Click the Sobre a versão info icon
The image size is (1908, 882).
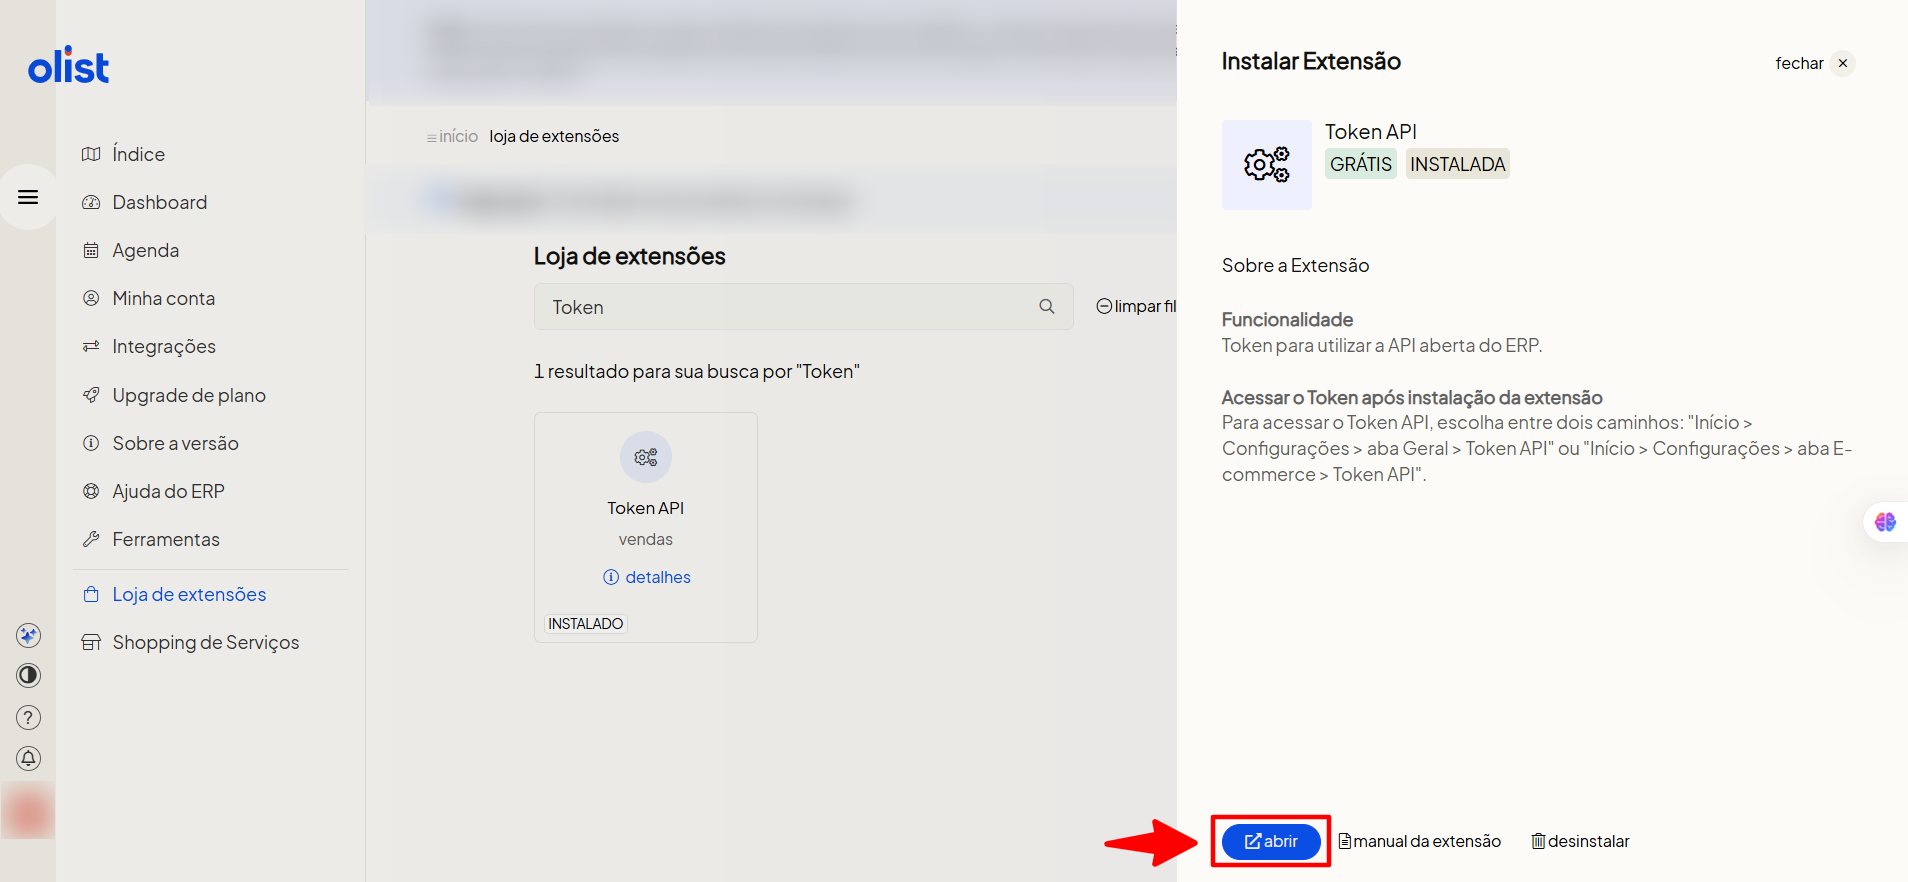91,443
